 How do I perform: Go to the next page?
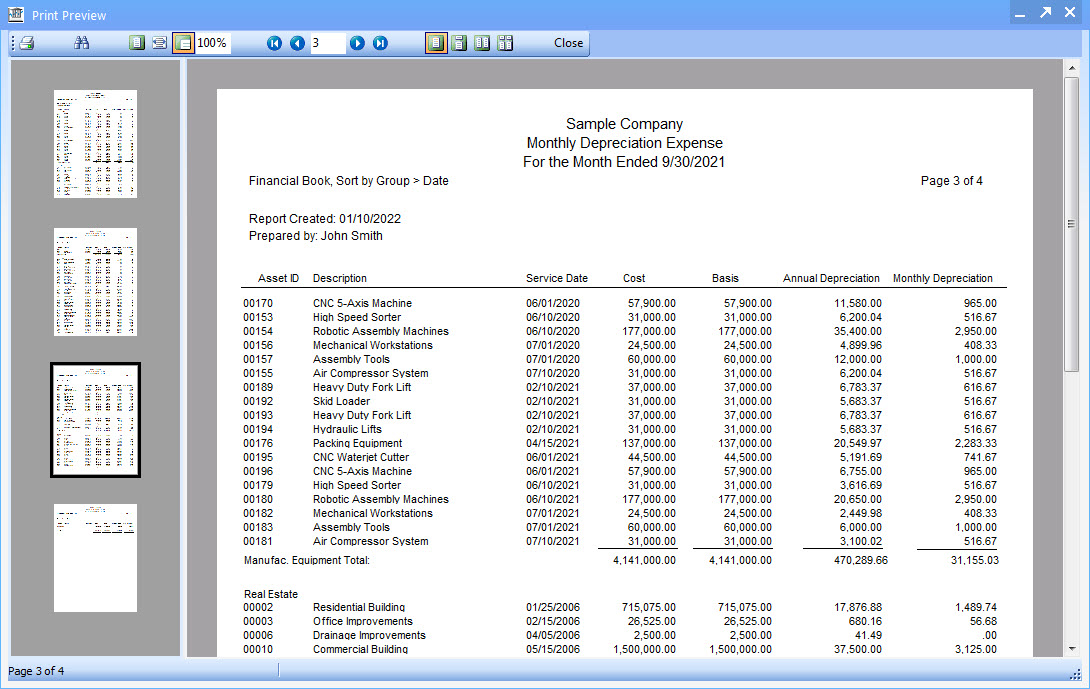(x=357, y=43)
